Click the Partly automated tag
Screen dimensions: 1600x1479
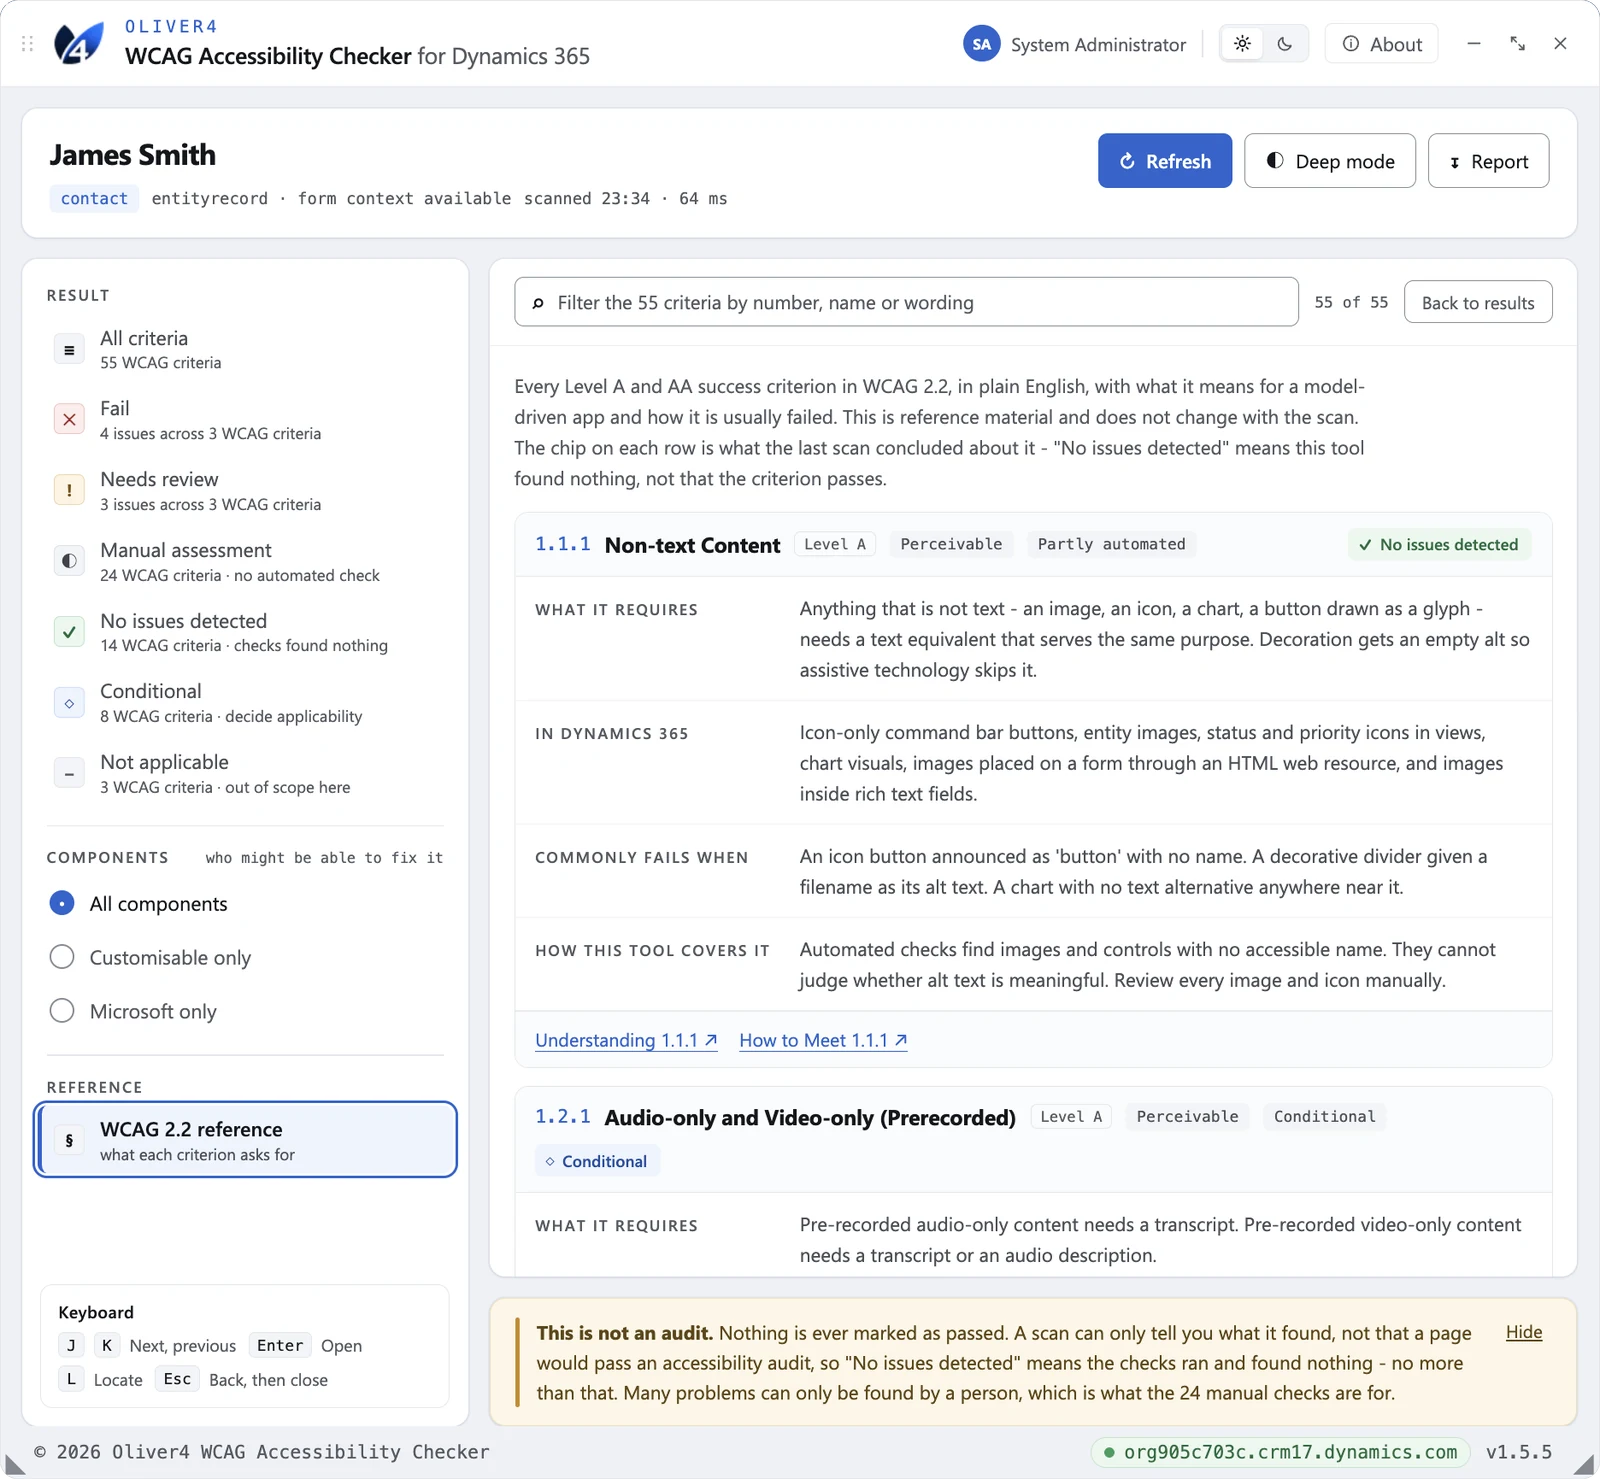coord(1111,544)
